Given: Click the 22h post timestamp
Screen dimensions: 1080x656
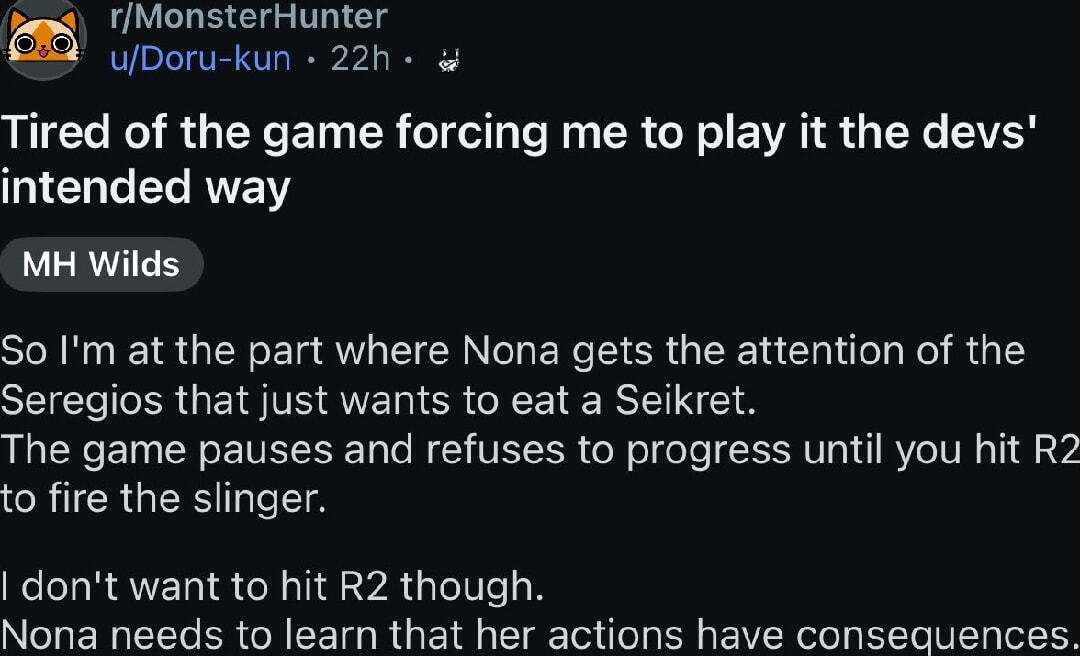Looking at the screenshot, I should [360, 59].
